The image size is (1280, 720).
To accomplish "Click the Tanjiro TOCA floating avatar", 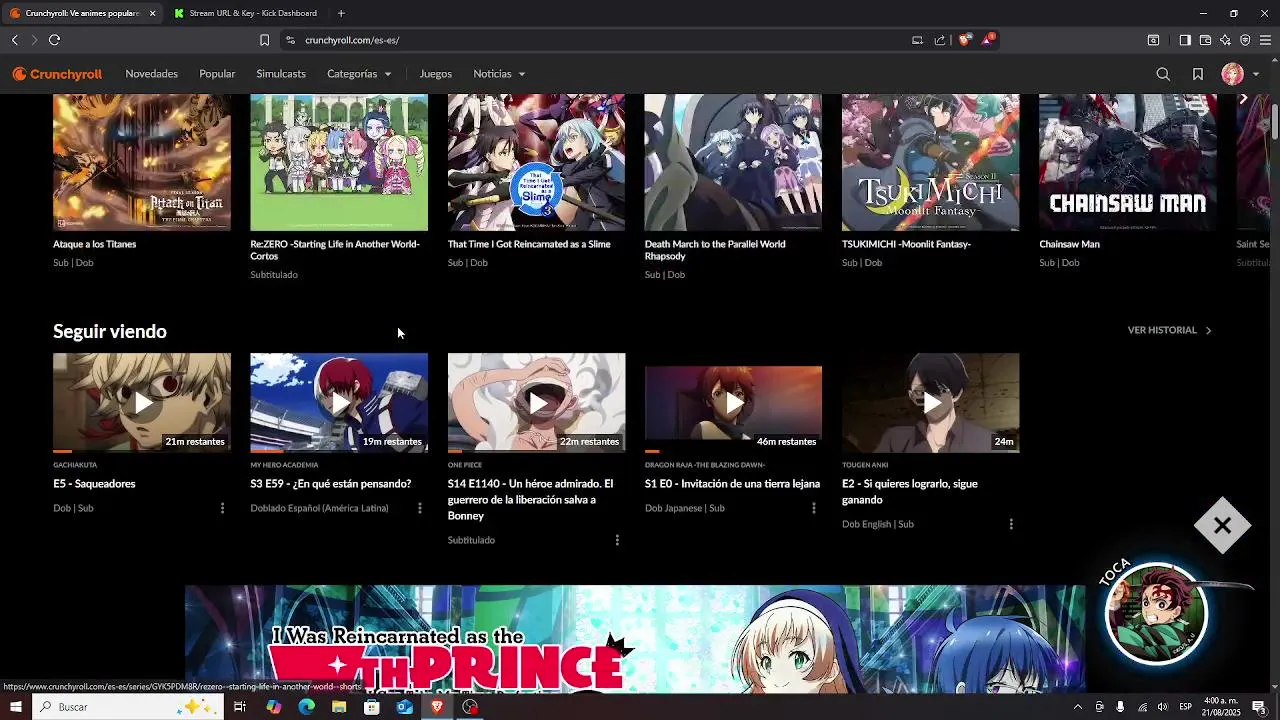I will 1156,614.
